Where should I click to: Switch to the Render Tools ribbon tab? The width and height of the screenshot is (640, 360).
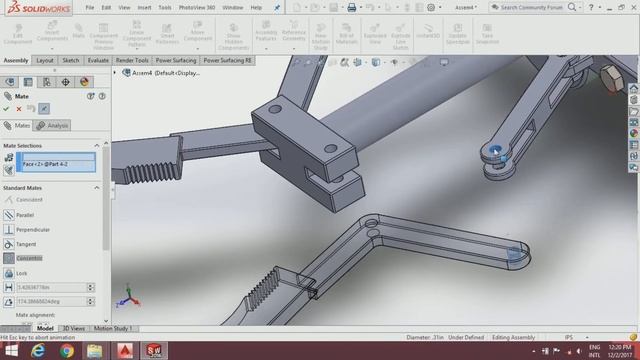coord(132,60)
